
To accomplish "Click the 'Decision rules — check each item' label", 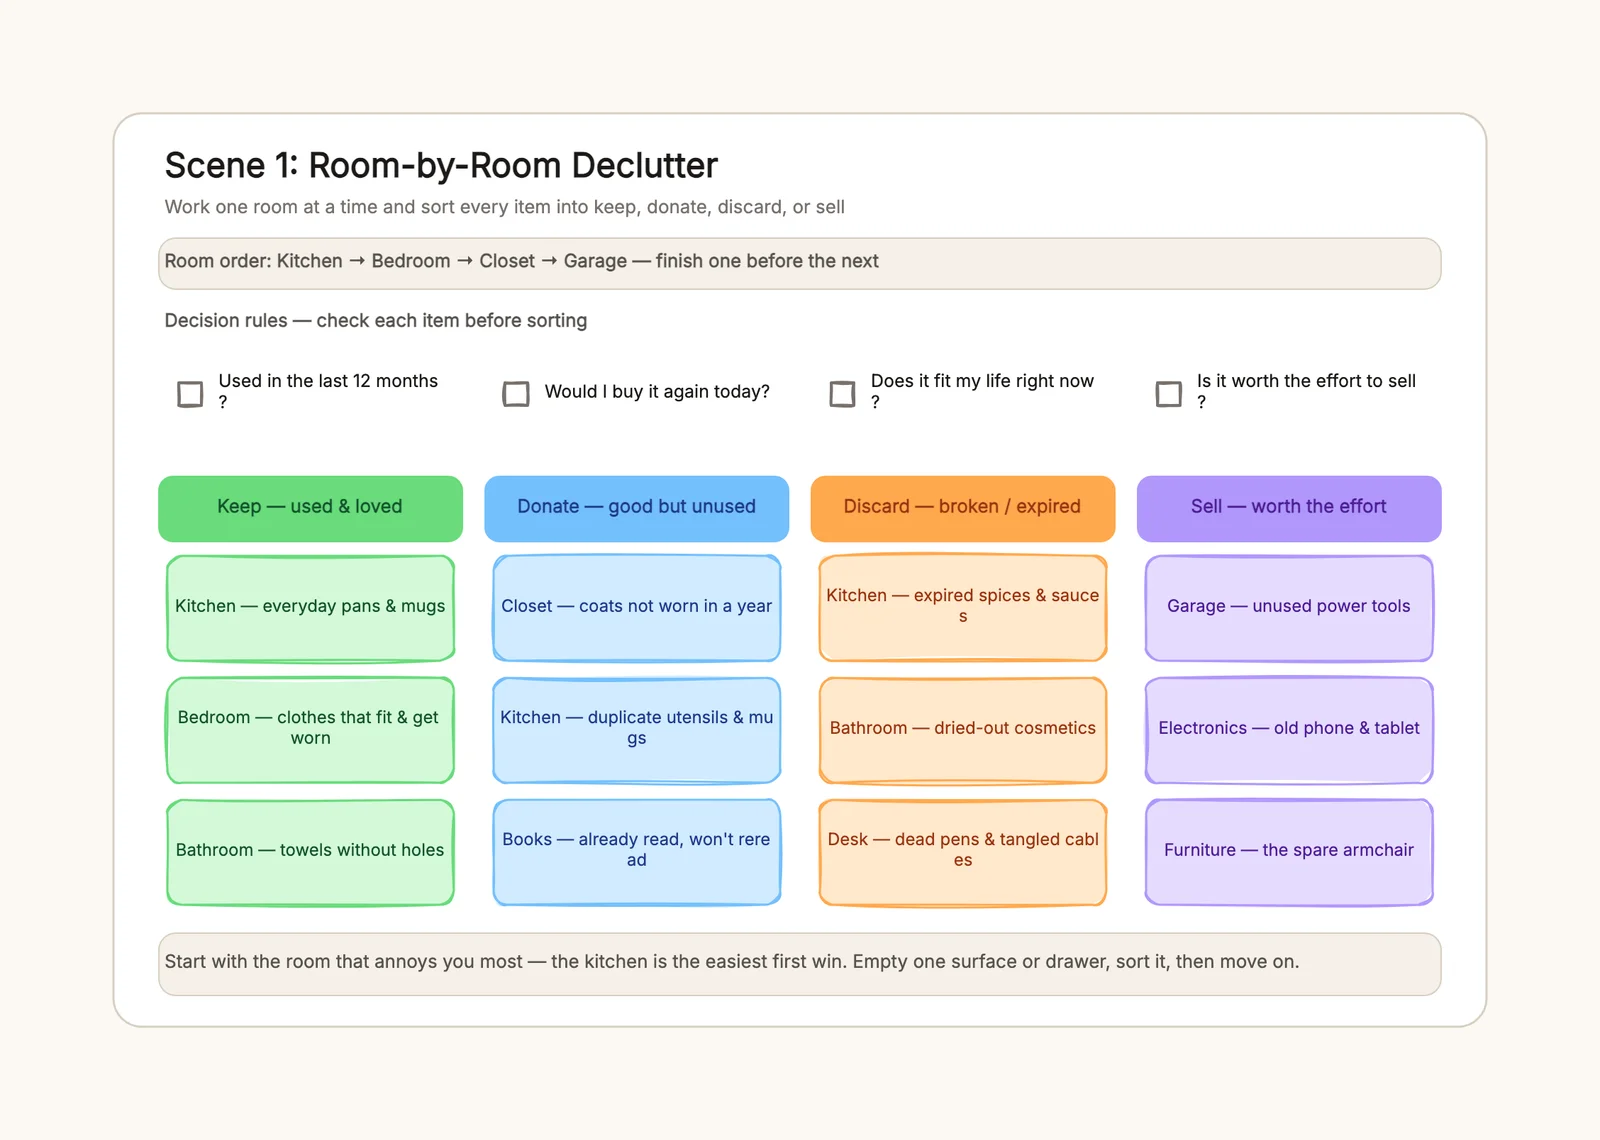I will (375, 320).
